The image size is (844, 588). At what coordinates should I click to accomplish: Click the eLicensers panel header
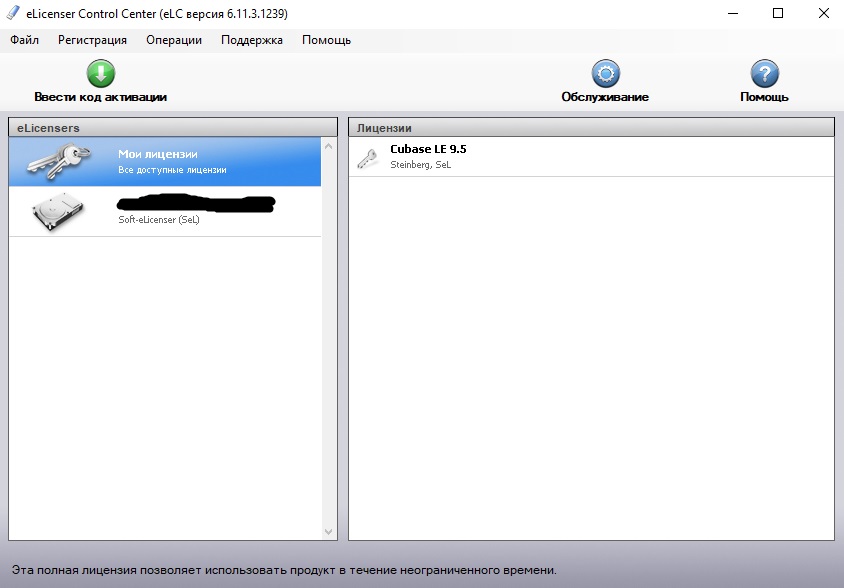(173, 128)
